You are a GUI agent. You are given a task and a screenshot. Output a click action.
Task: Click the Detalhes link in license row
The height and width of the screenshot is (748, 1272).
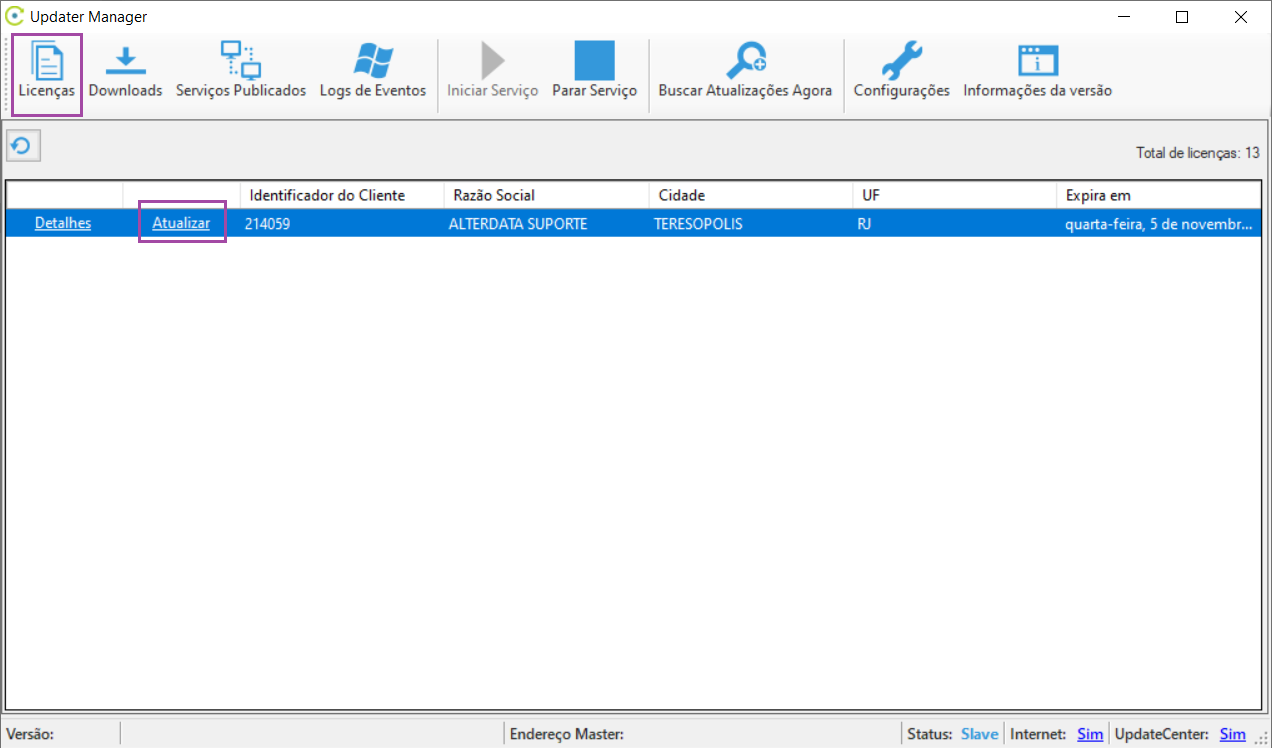[63, 223]
